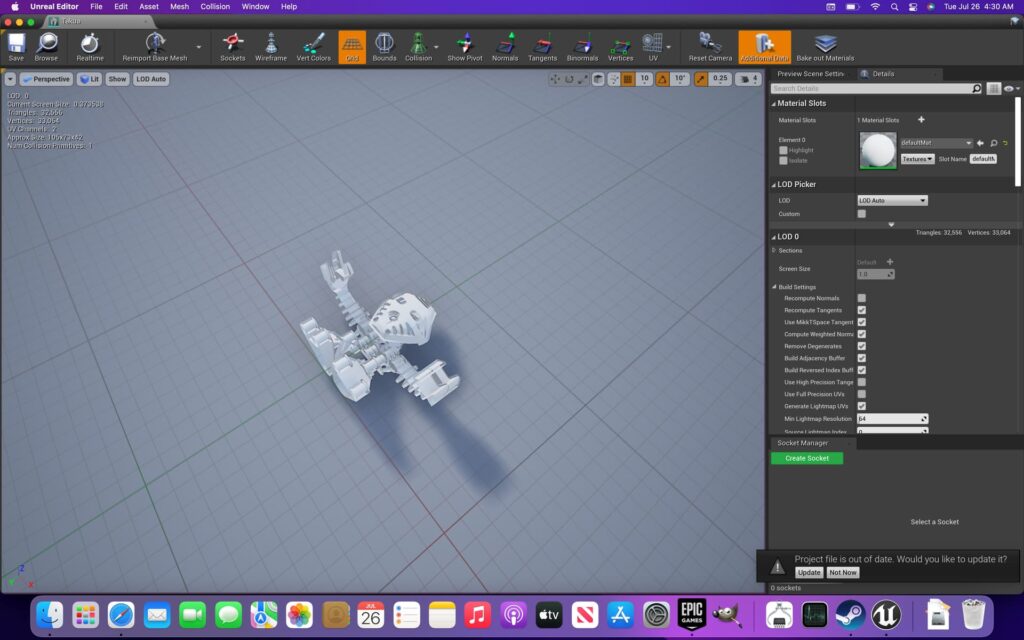
Task: Show mesh Normals via toolbar icon
Action: tap(505, 45)
